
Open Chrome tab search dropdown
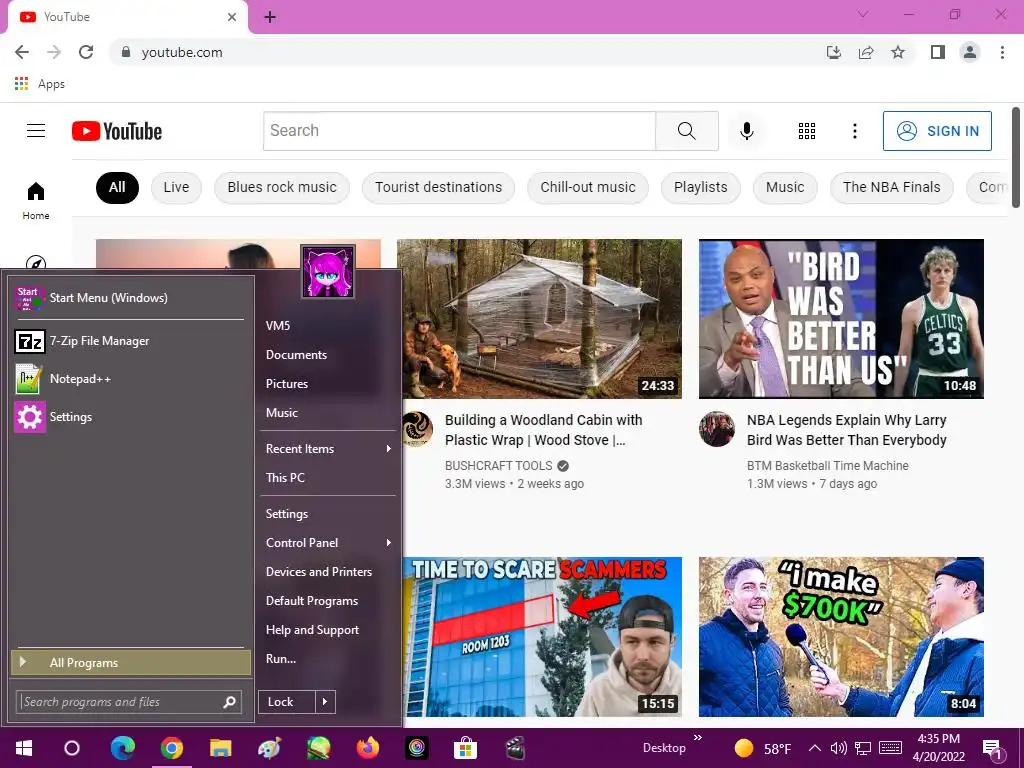(863, 14)
